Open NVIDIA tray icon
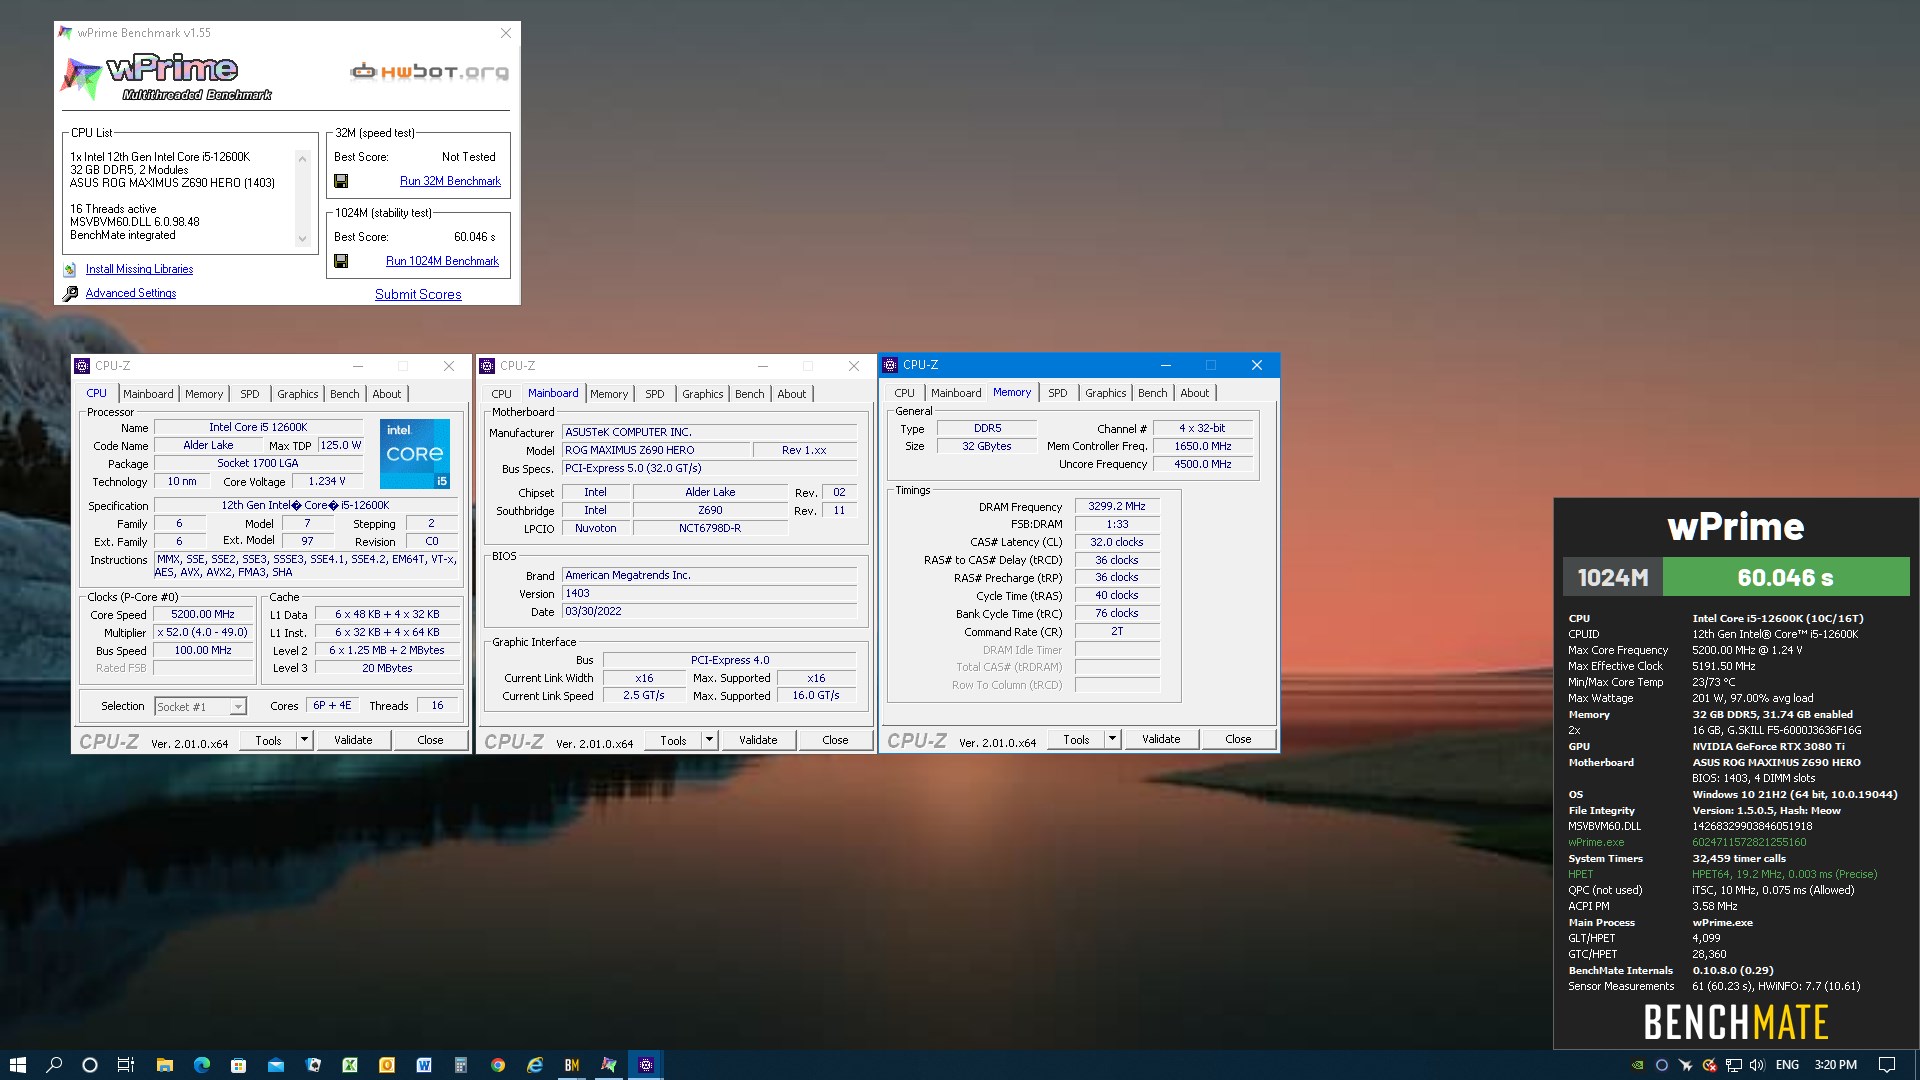The width and height of the screenshot is (1920, 1080). 1637,1065
